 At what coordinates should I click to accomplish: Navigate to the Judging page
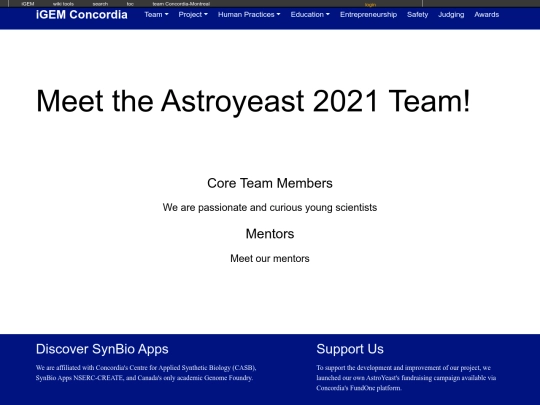451,15
